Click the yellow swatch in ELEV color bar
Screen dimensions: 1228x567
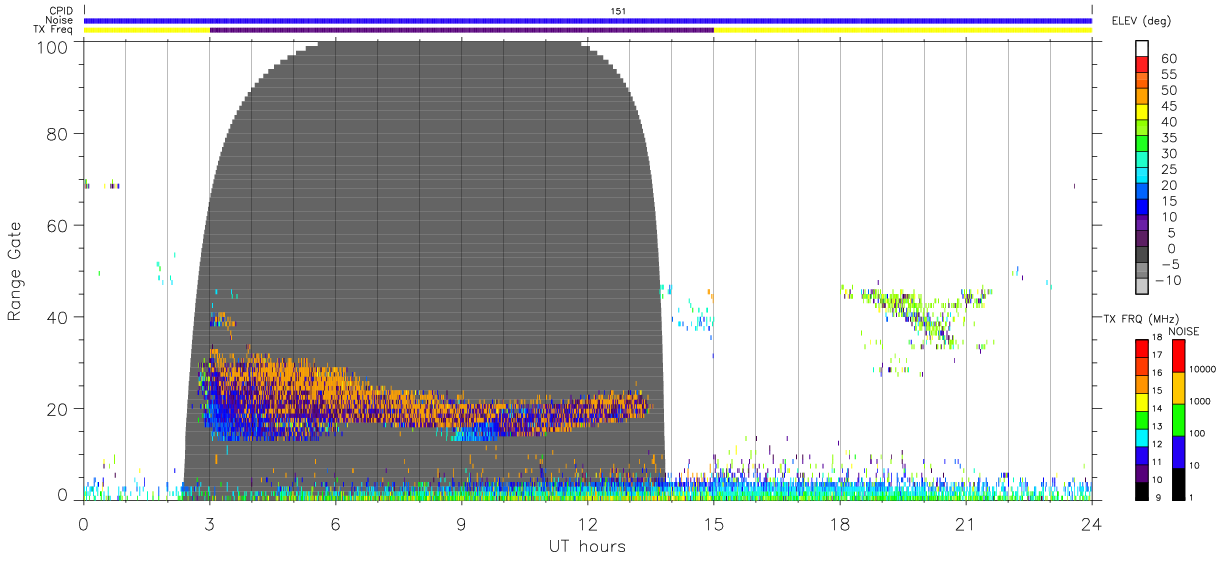tap(1142, 112)
